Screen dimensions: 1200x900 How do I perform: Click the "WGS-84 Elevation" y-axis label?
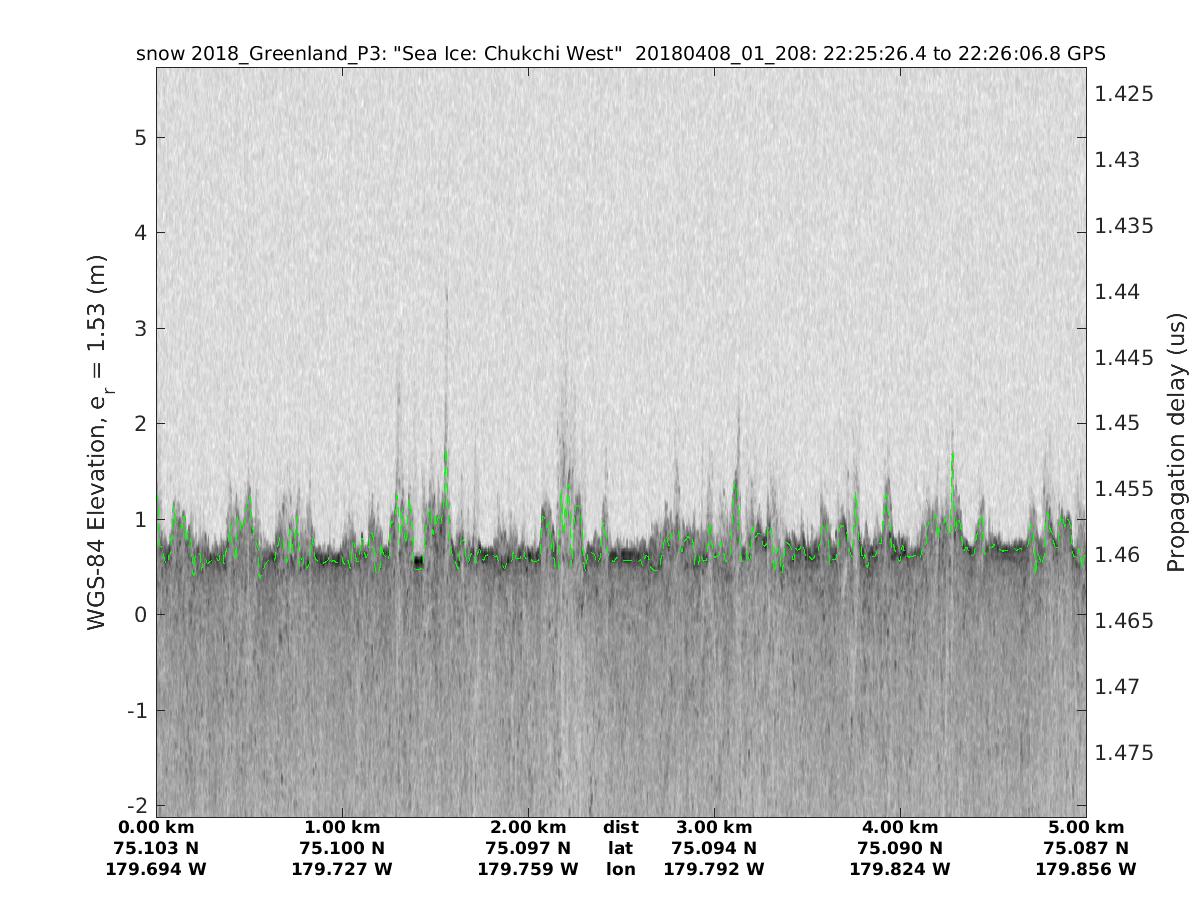[97, 441]
